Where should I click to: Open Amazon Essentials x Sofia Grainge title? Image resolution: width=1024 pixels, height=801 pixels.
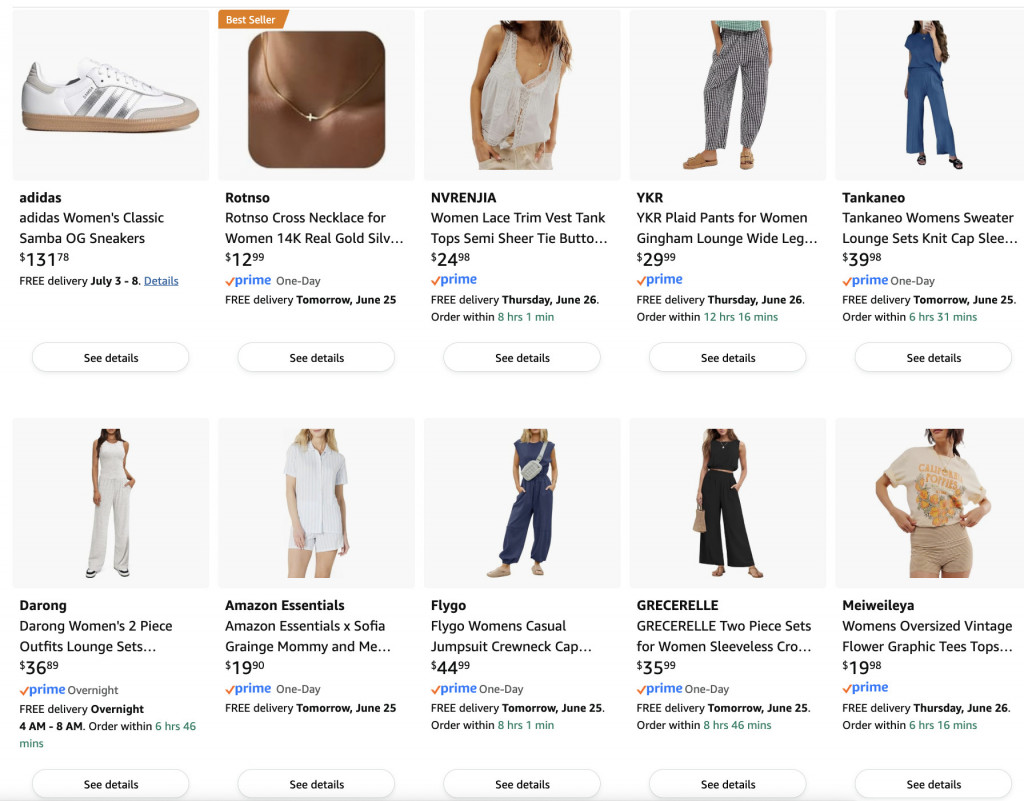pos(308,636)
